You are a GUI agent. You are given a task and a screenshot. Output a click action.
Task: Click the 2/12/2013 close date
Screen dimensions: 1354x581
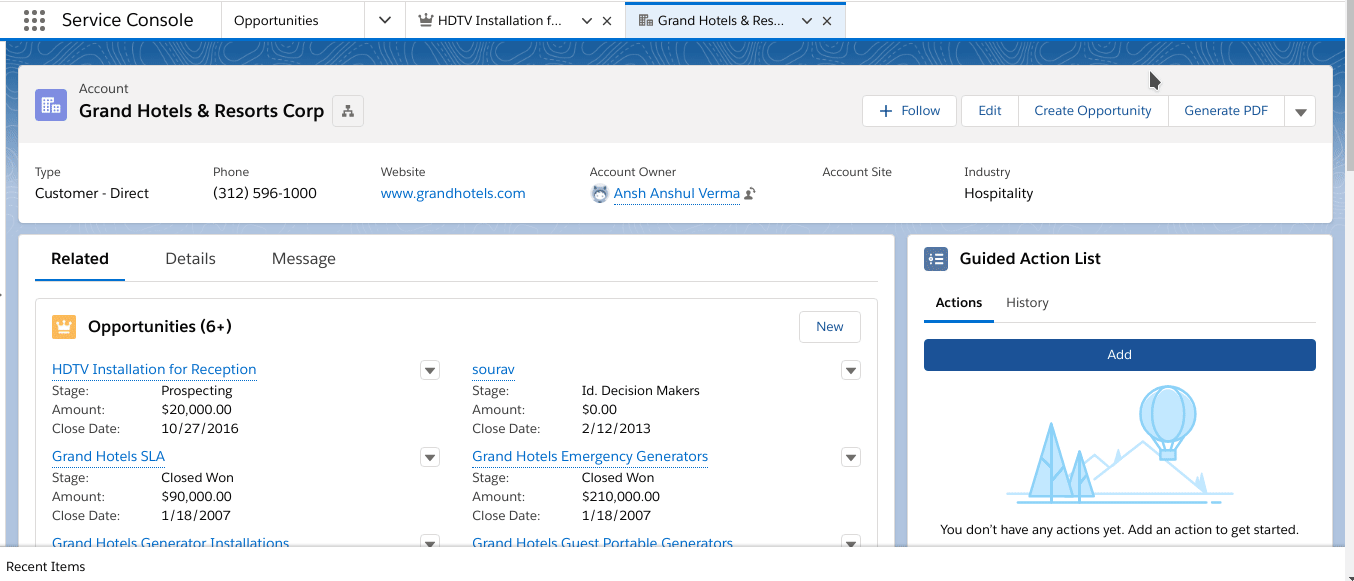pyautogui.click(x=616, y=429)
